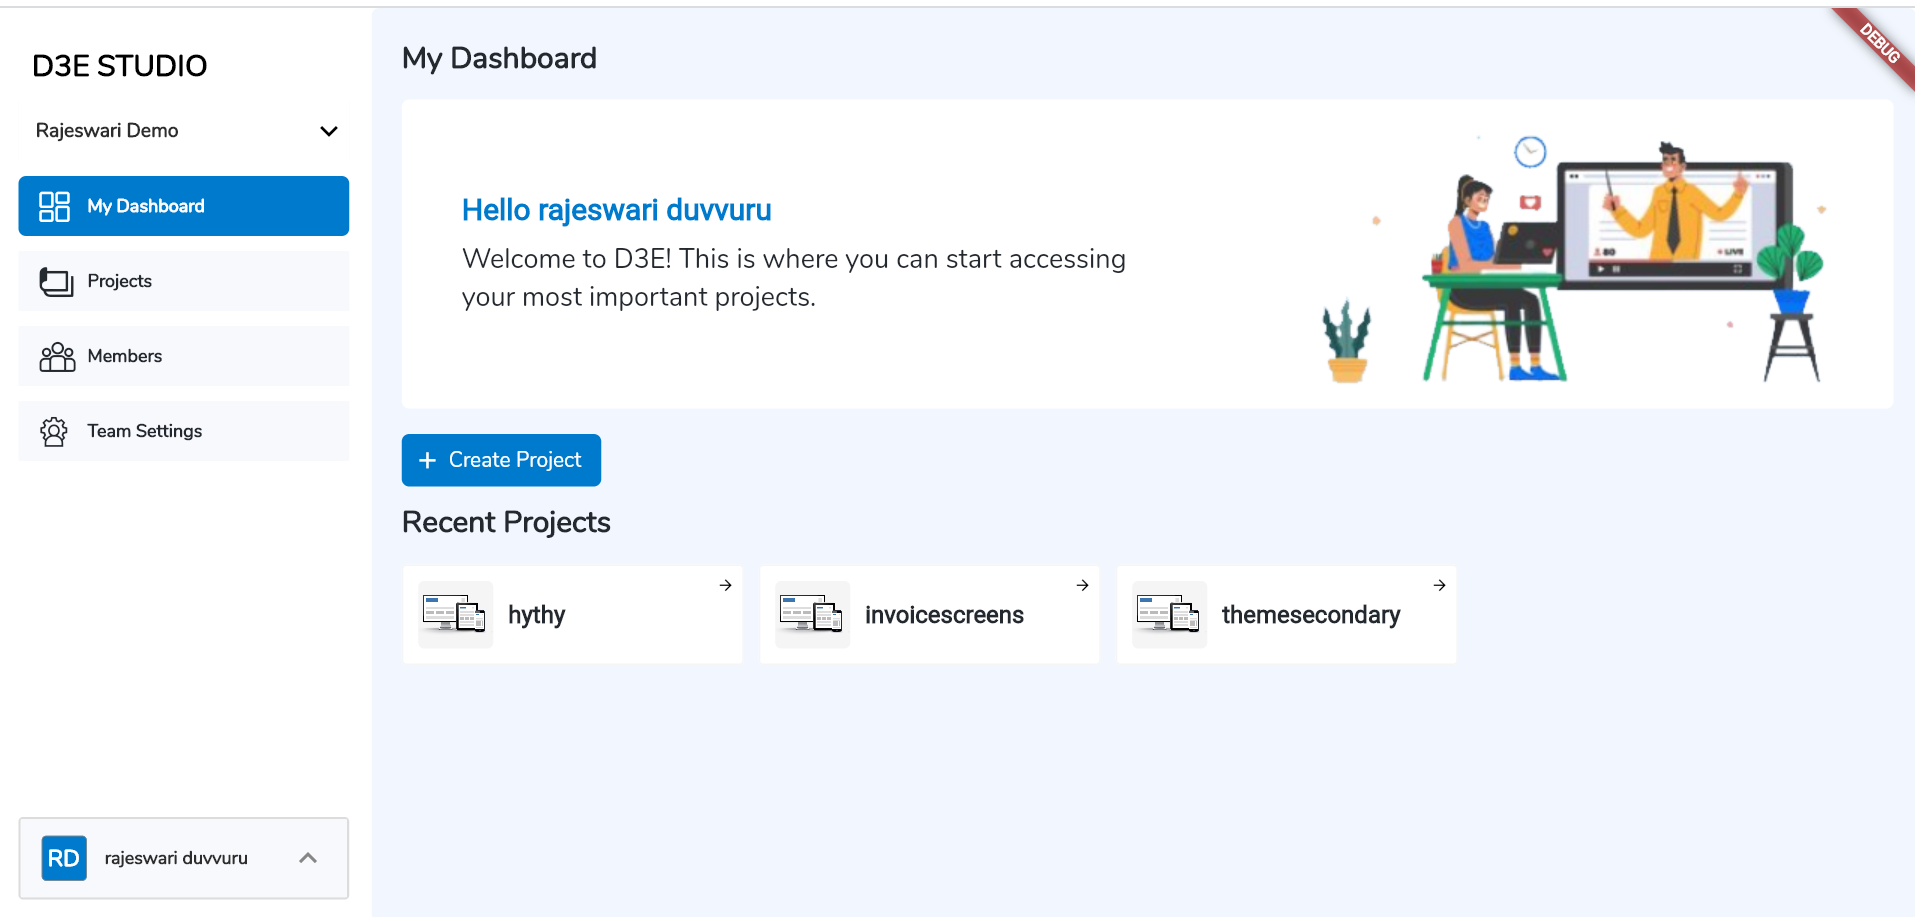Open invoicescreens via its arrow icon
The height and width of the screenshot is (917, 1915).
pos(1083,585)
